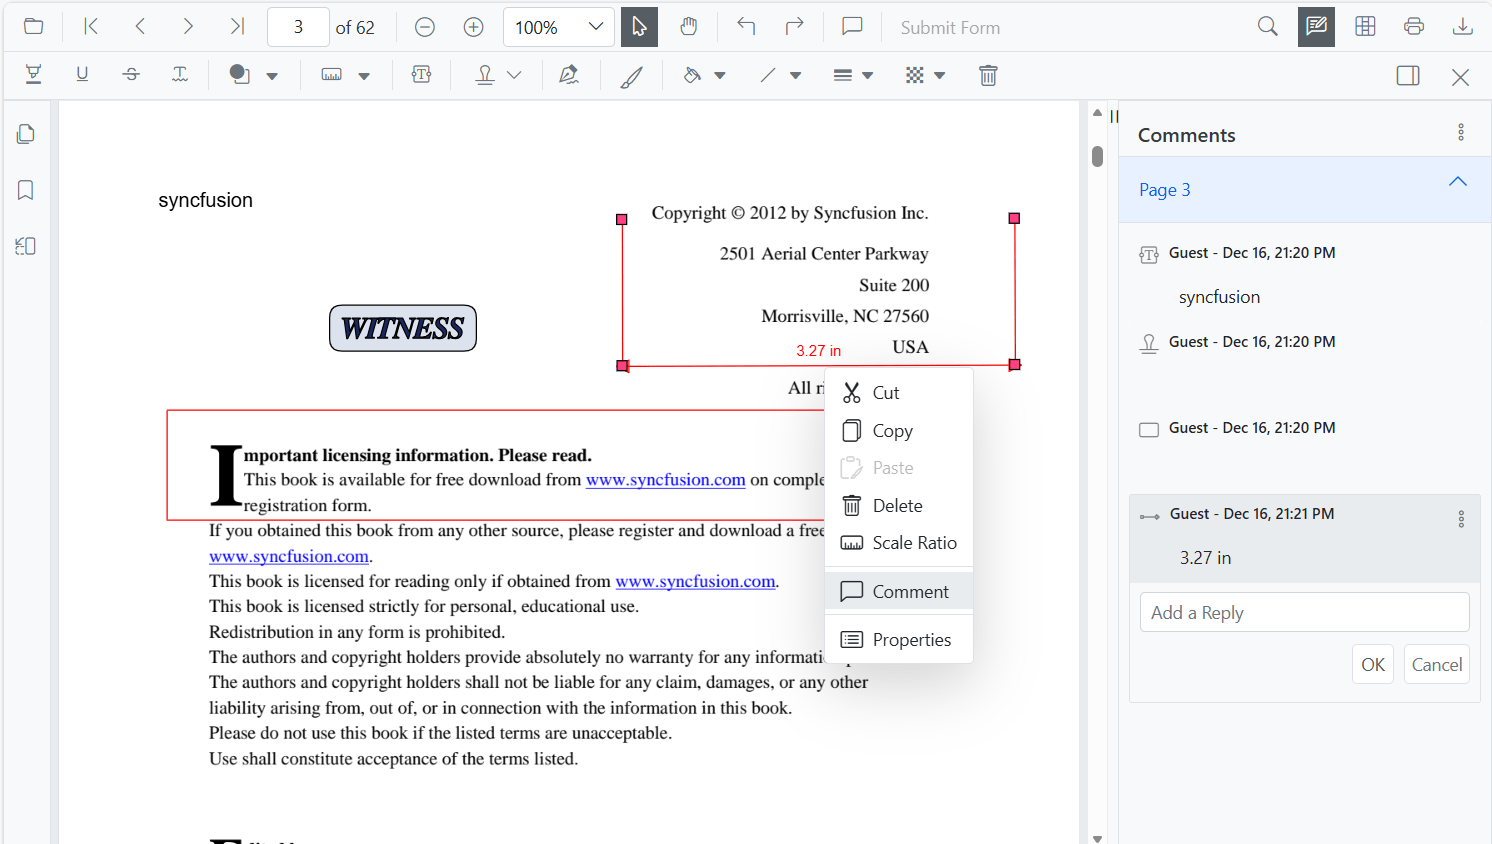The width and height of the screenshot is (1492, 844).
Task: Open the stroke thickness dropdown
Action: click(x=868, y=75)
